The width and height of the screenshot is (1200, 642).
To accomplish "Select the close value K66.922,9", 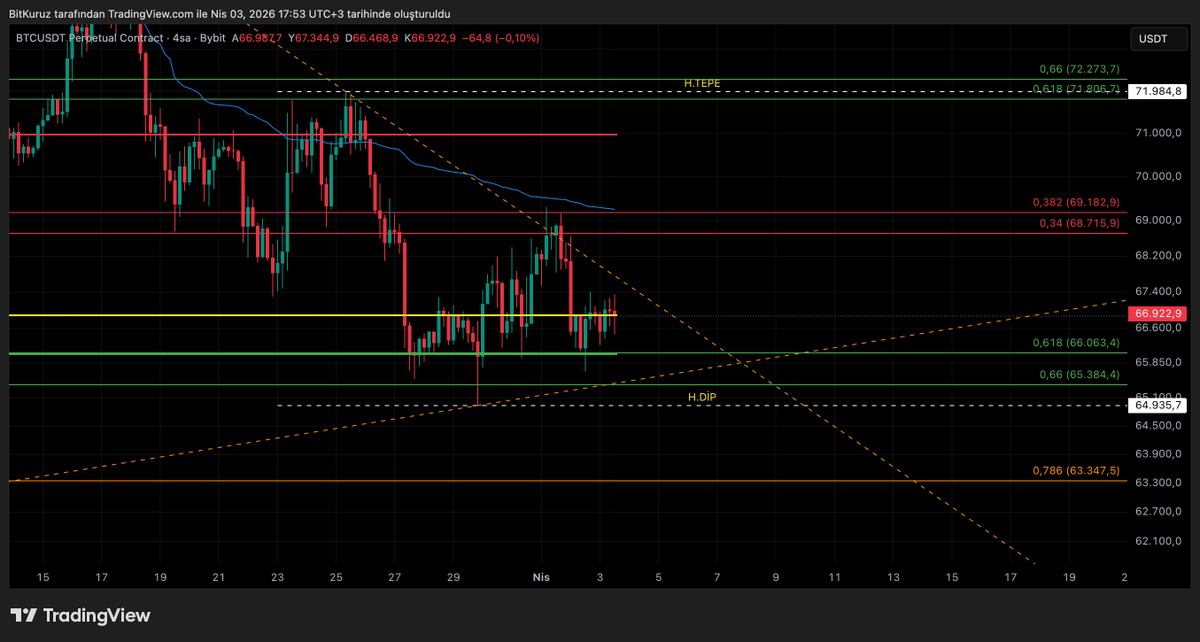I will [x=430, y=38].
